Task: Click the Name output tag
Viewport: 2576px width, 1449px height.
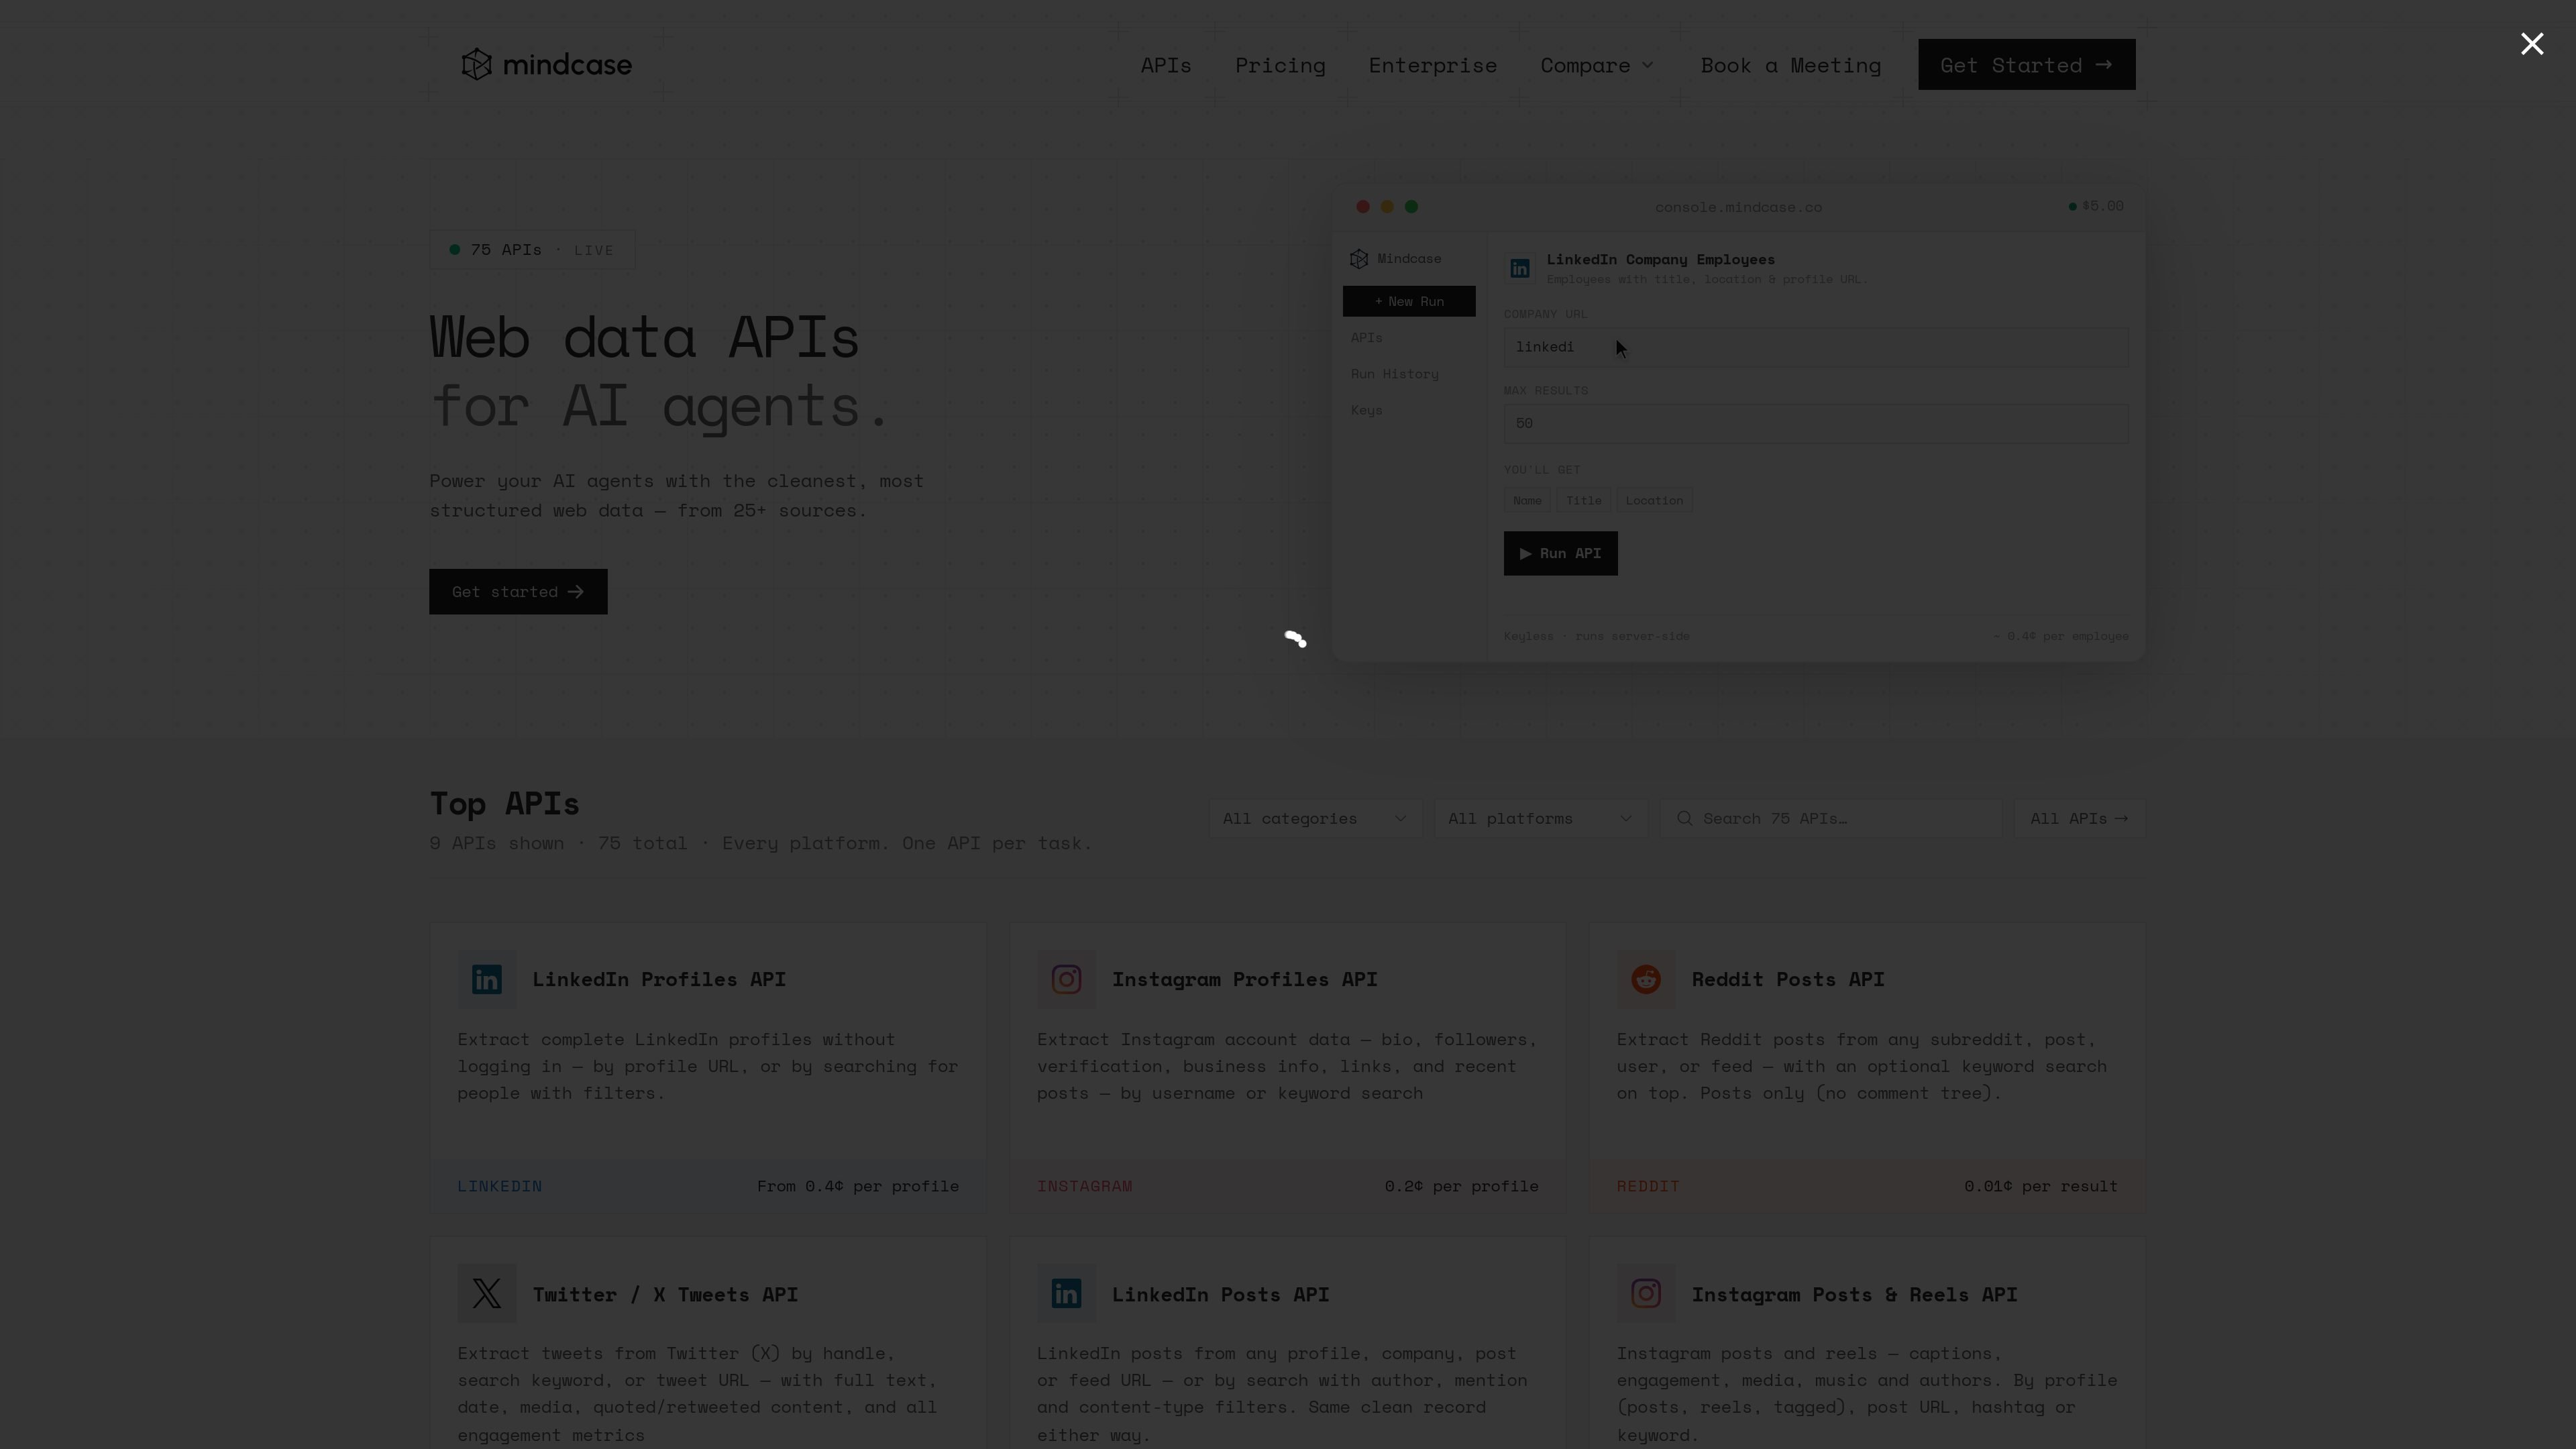Action: click(1526, 500)
